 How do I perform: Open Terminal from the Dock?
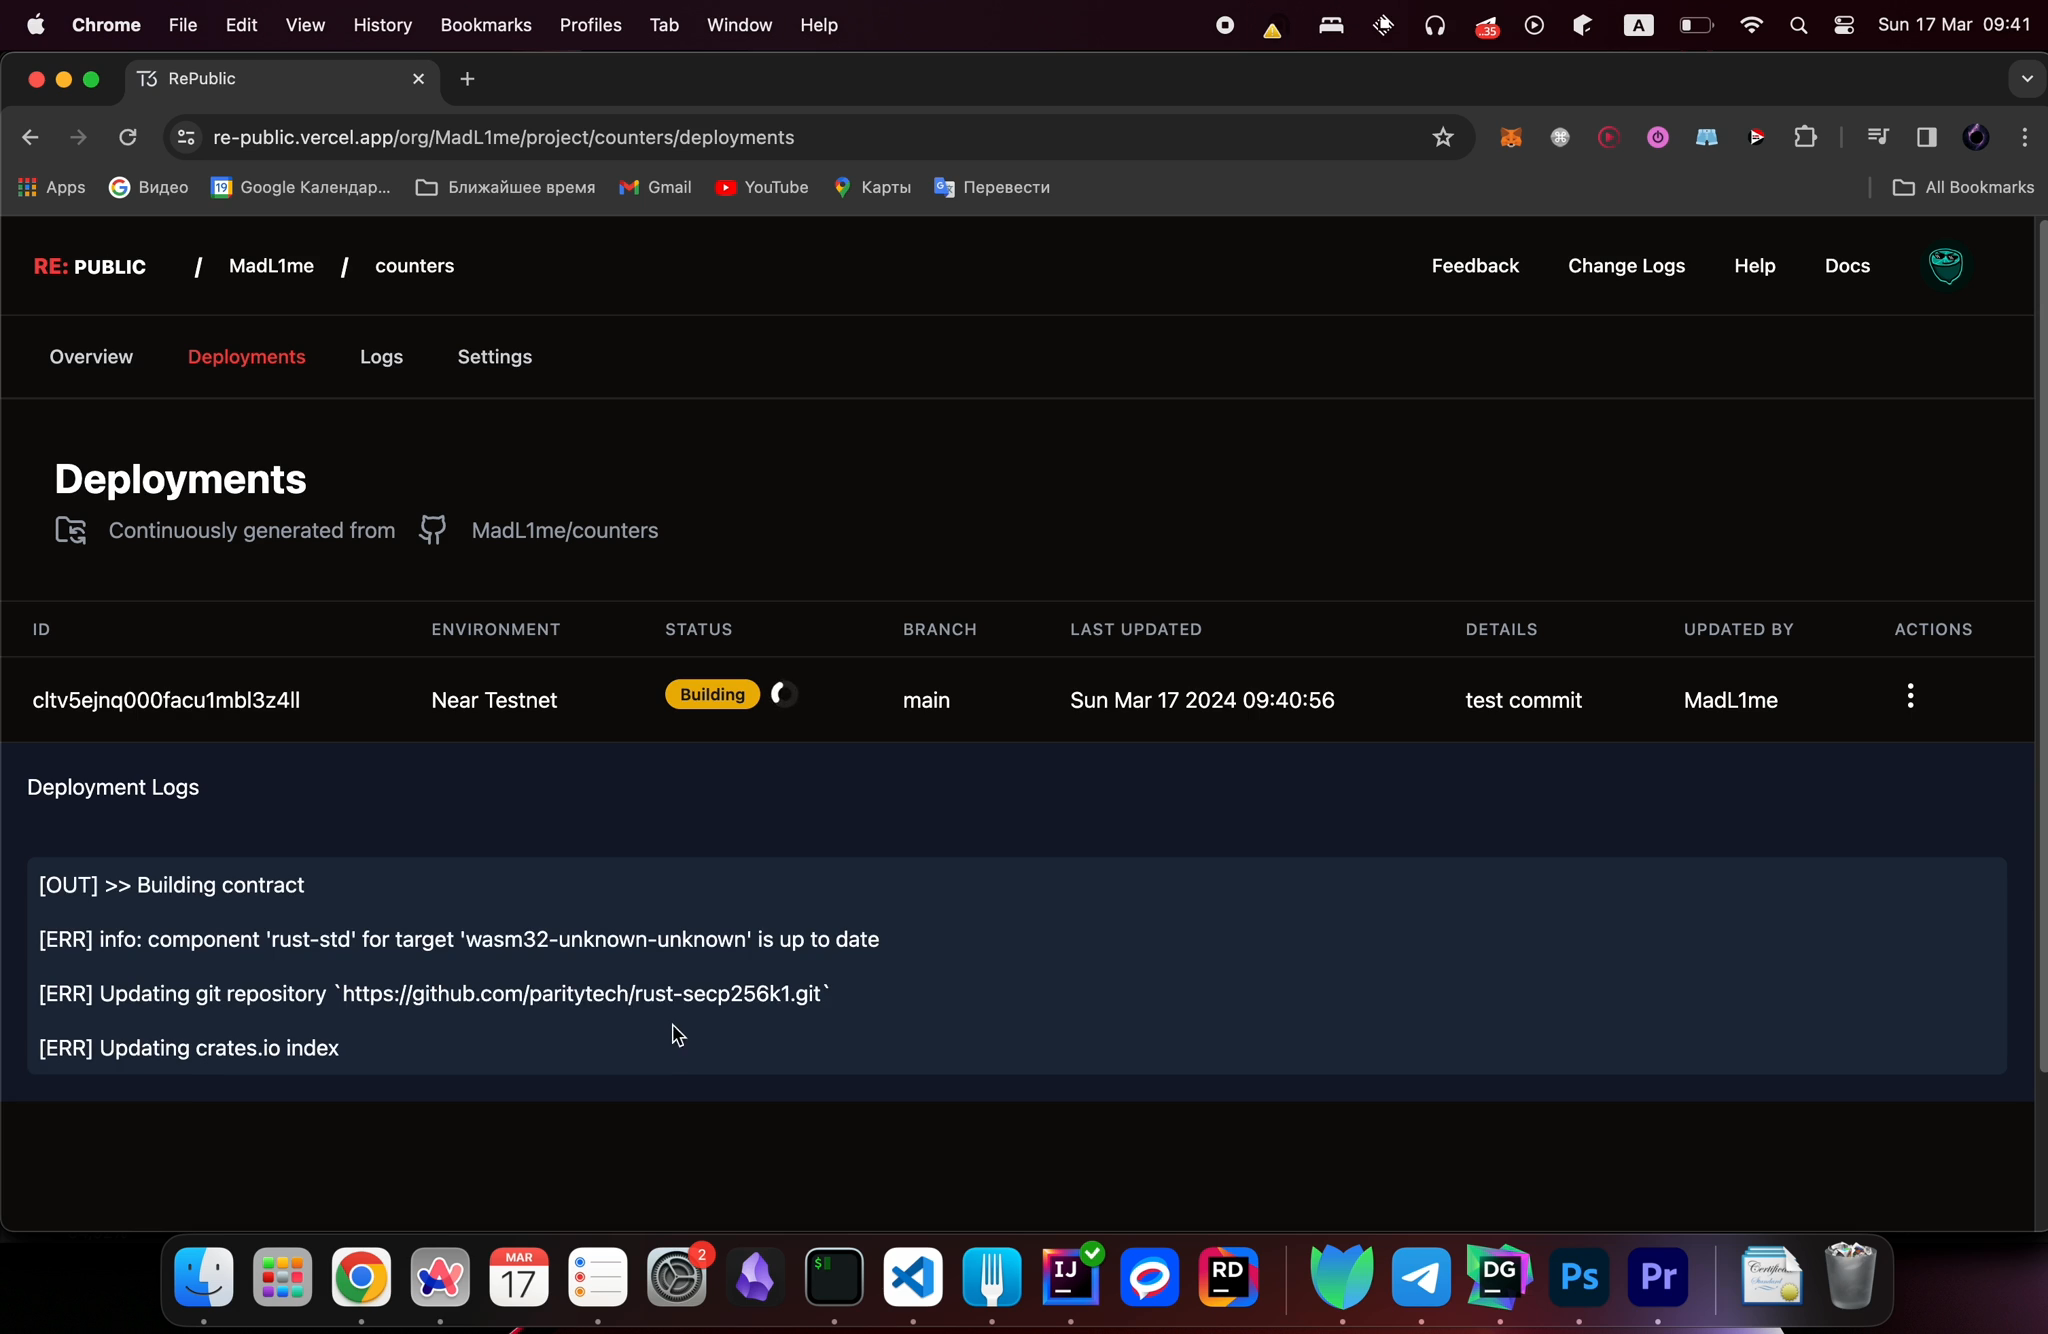834,1277
